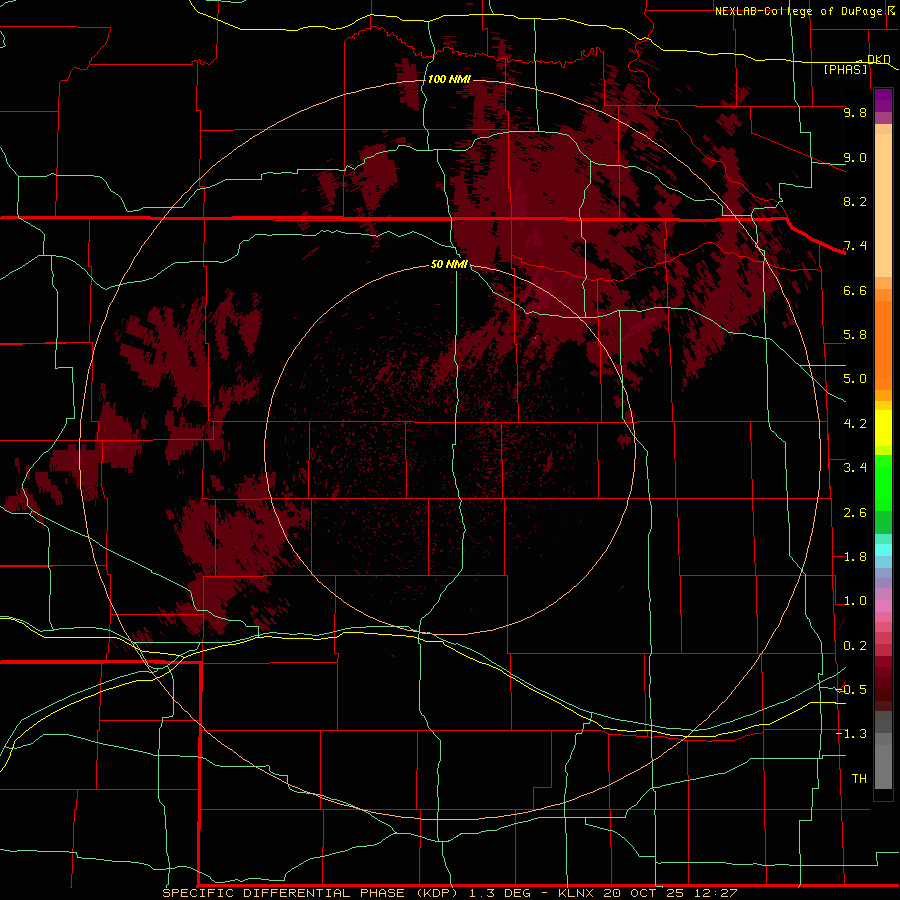Click the 8.2 scale value
This screenshot has height=900, width=900.
(855, 201)
